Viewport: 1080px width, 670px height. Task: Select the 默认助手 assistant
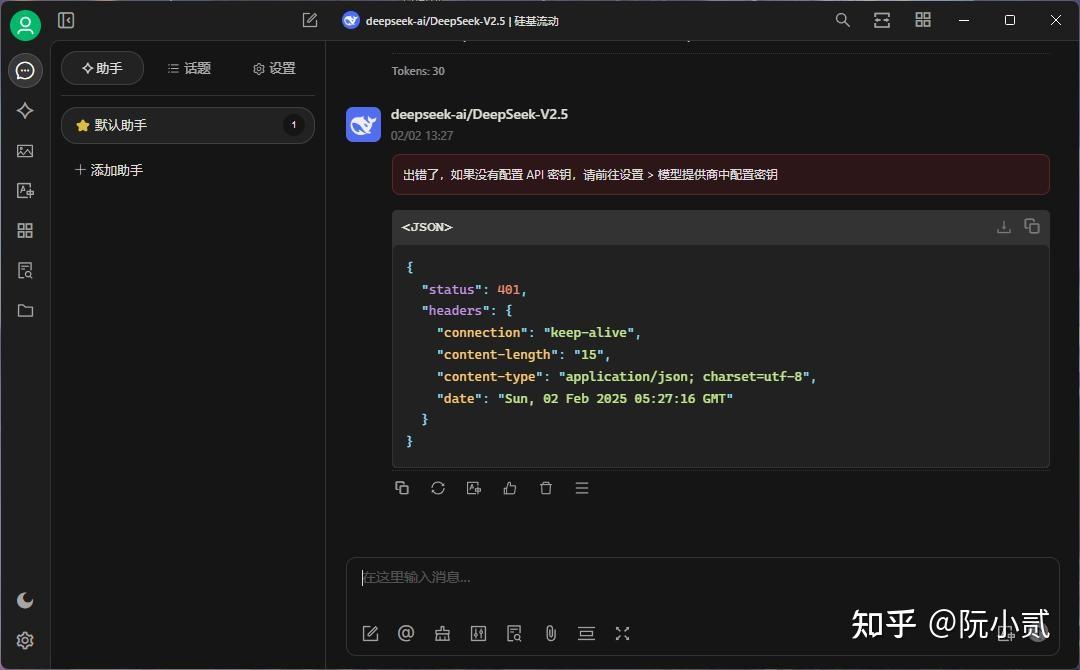pos(188,125)
